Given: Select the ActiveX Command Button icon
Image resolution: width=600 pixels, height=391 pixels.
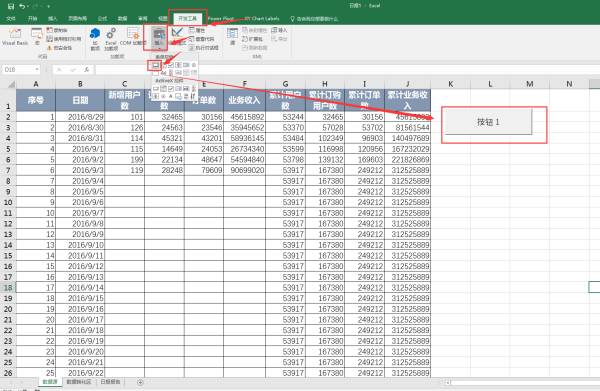Looking at the screenshot, I should tap(156, 89).
